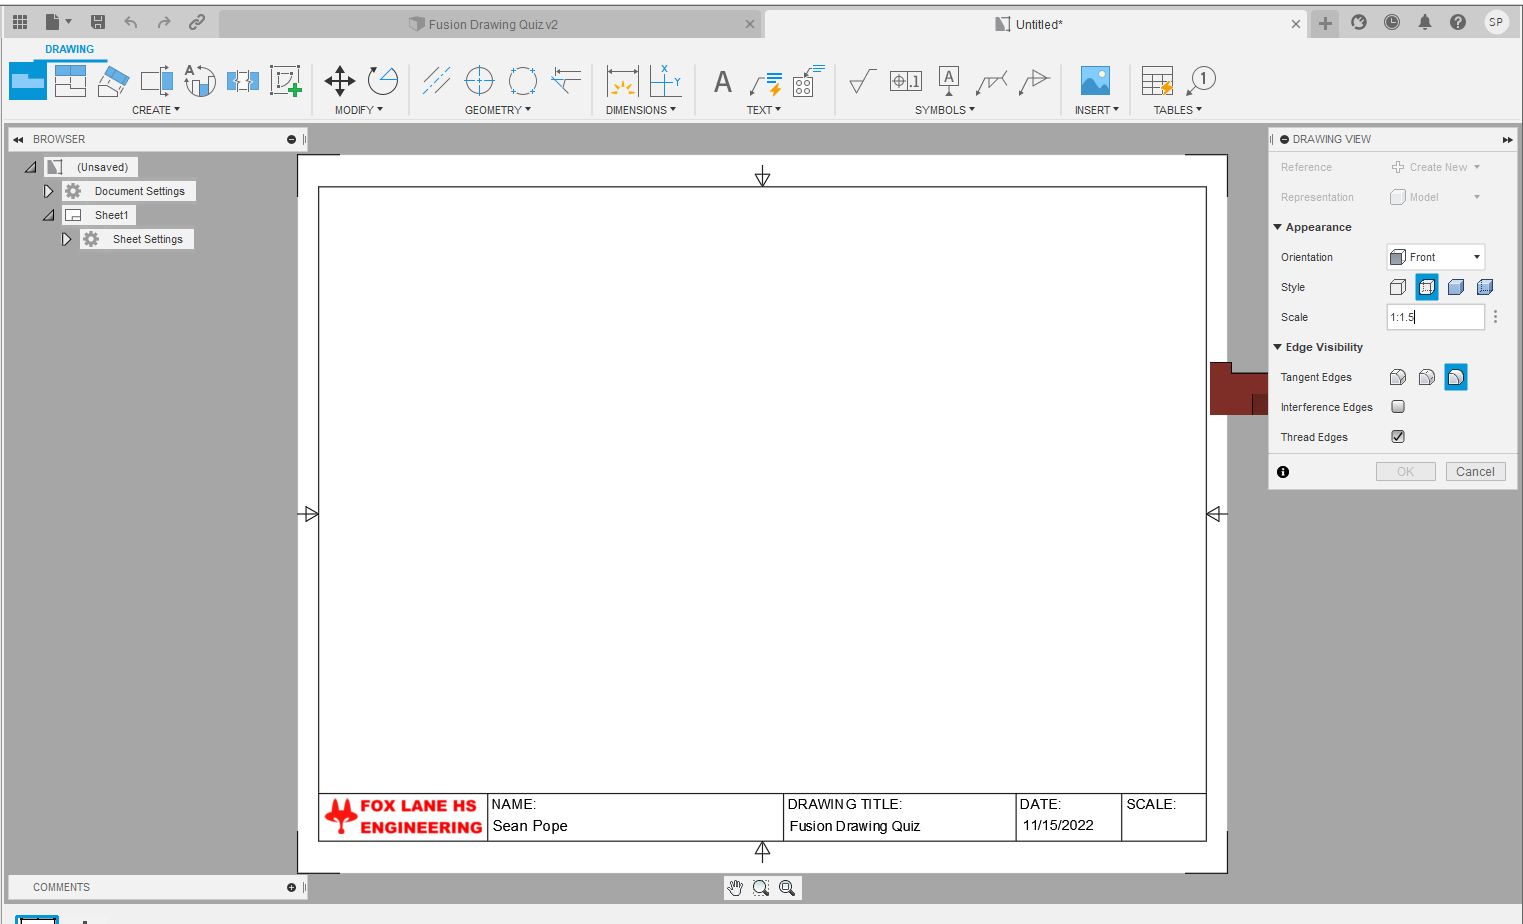Switch to the Fusion Drawing Quiz v2 tab
The image size is (1523, 924).
490,23
